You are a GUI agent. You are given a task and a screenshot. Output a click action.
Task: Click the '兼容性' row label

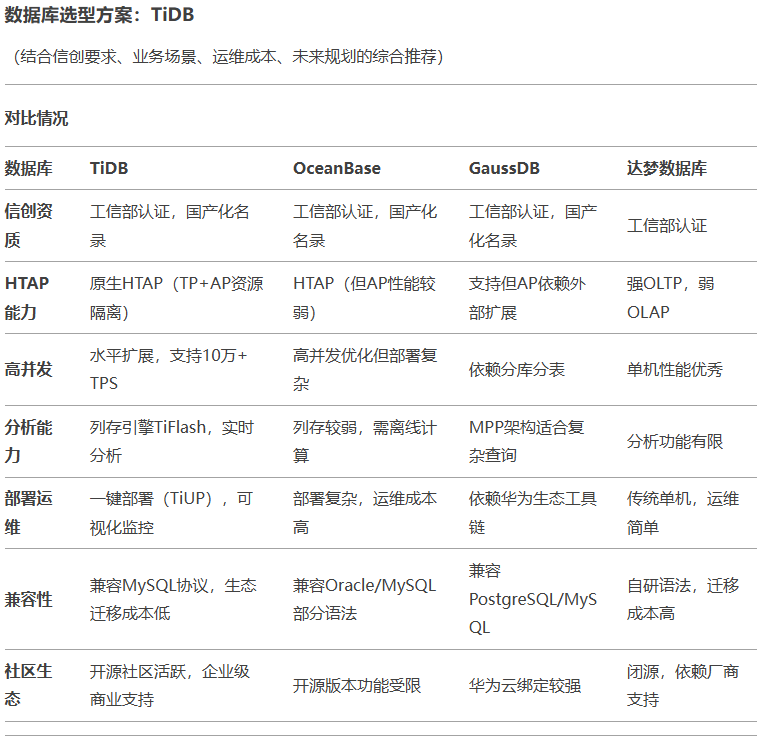pos(29,599)
